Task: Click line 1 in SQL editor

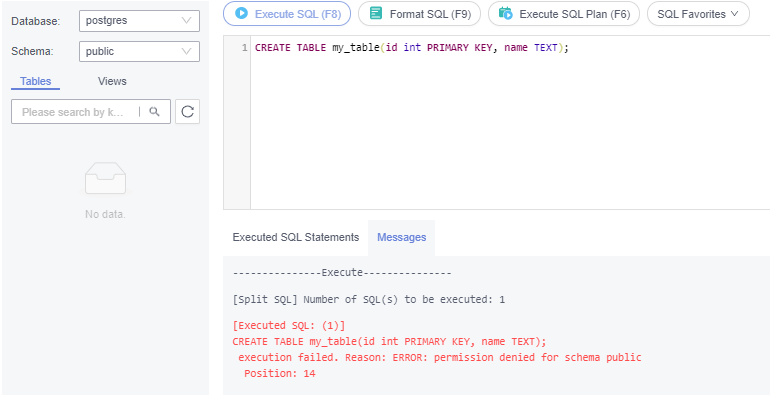Action: click(x=412, y=48)
